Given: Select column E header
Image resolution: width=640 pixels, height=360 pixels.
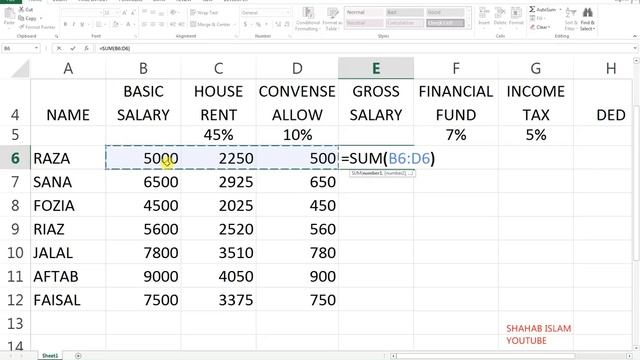Looking at the screenshot, I should coord(376,68).
